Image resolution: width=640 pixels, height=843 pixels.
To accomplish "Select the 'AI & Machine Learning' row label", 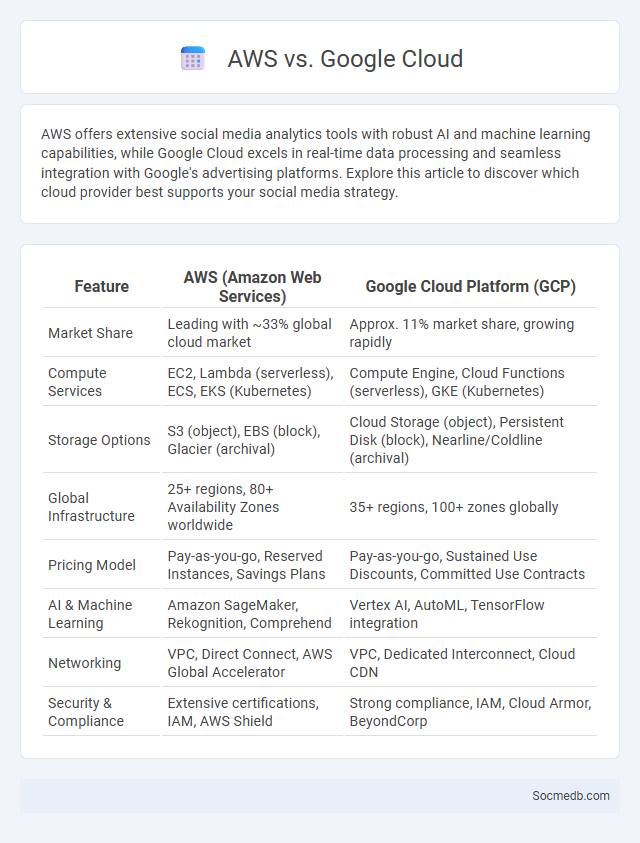I will coord(90,614).
